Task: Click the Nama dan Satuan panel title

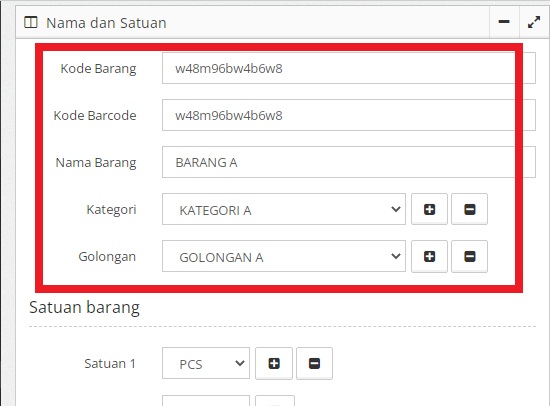Action: click(x=106, y=23)
